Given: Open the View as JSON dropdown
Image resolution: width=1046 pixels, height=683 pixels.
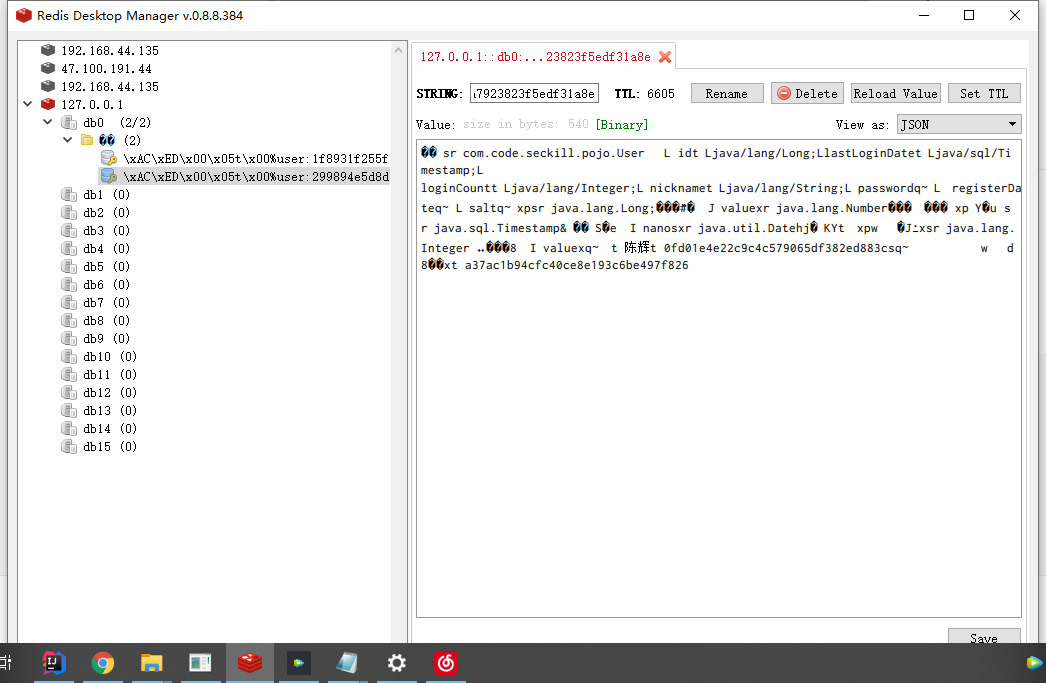Looking at the screenshot, I should [x=959, y=124].
